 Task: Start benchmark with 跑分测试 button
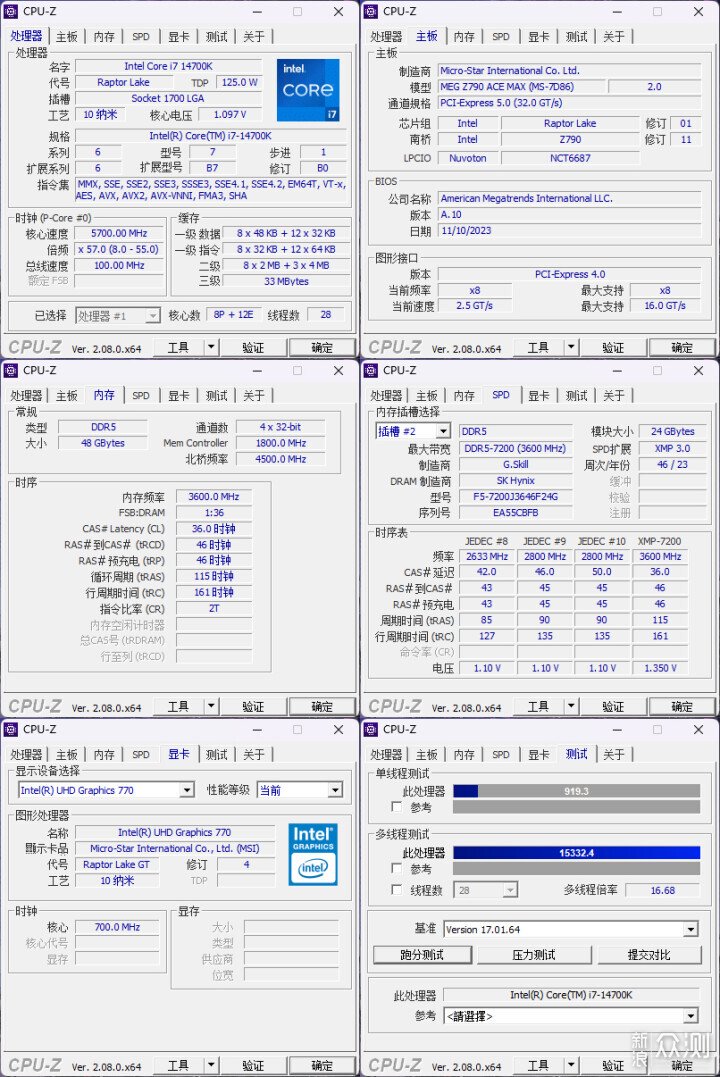click(x=423, y=955)
